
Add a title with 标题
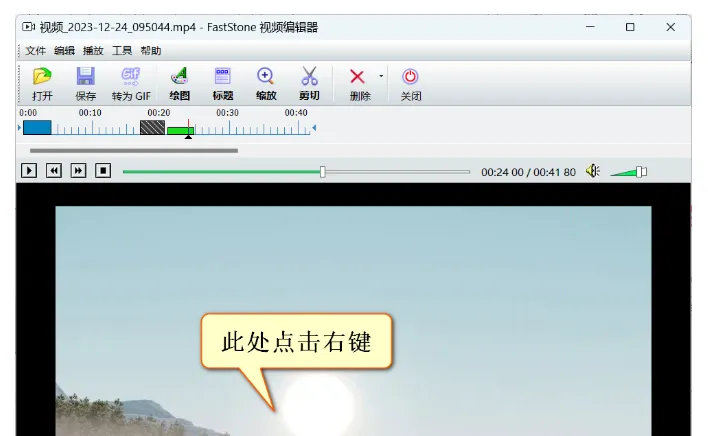[223, 84]
